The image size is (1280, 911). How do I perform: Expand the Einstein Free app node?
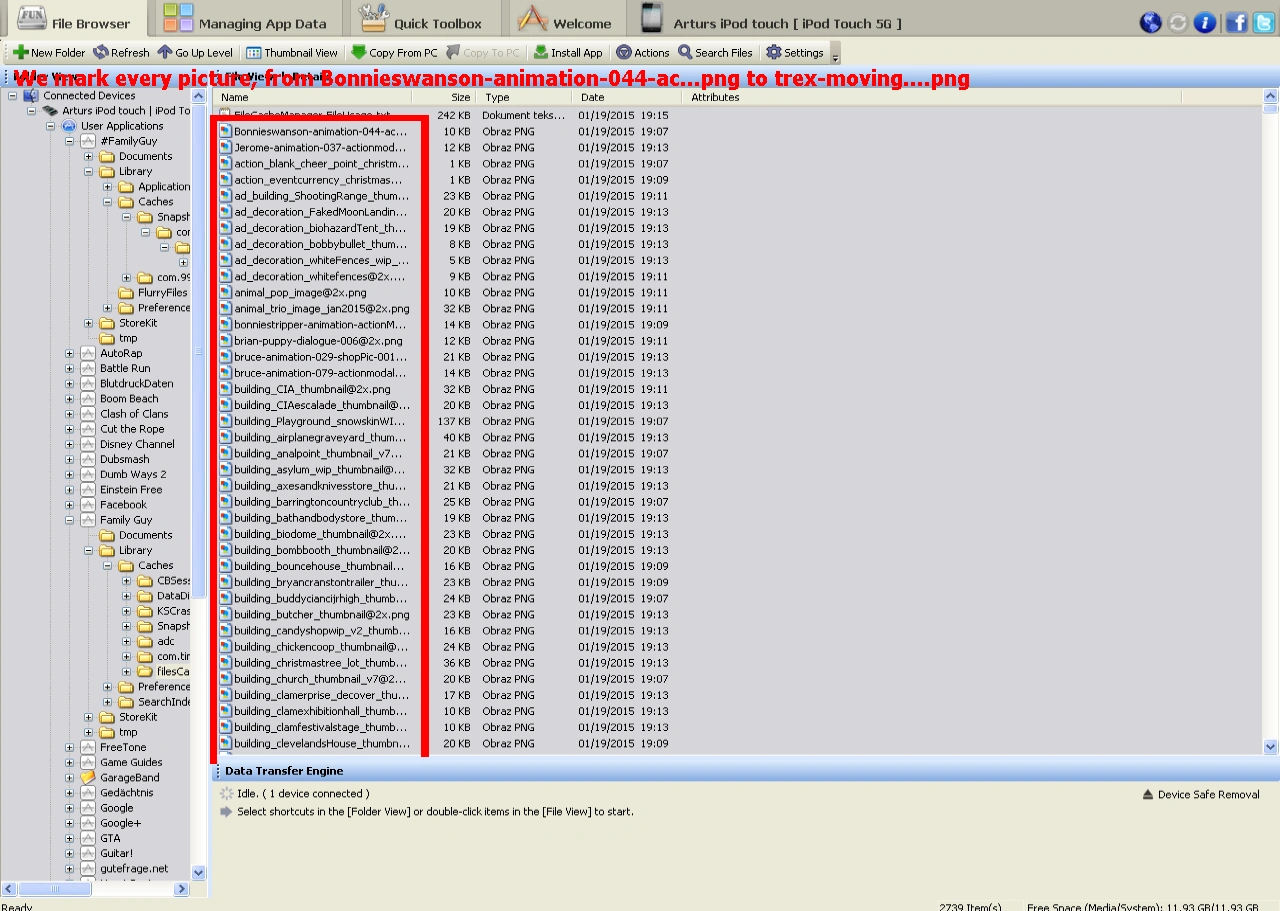(70, 490)
